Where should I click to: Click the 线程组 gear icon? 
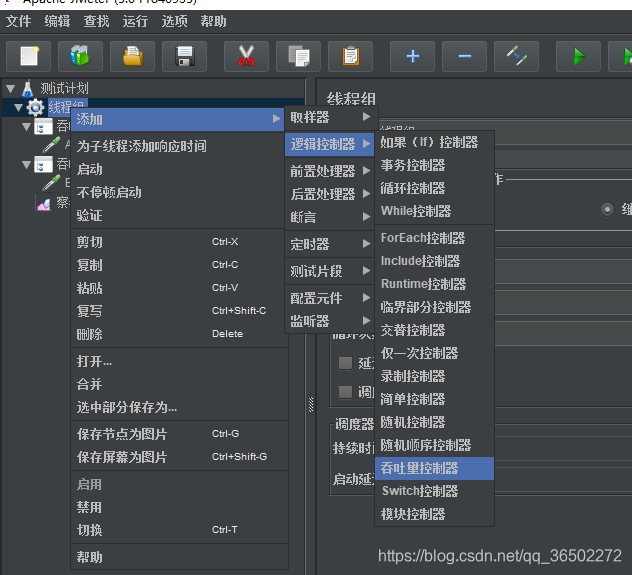(x=35, y=107)
